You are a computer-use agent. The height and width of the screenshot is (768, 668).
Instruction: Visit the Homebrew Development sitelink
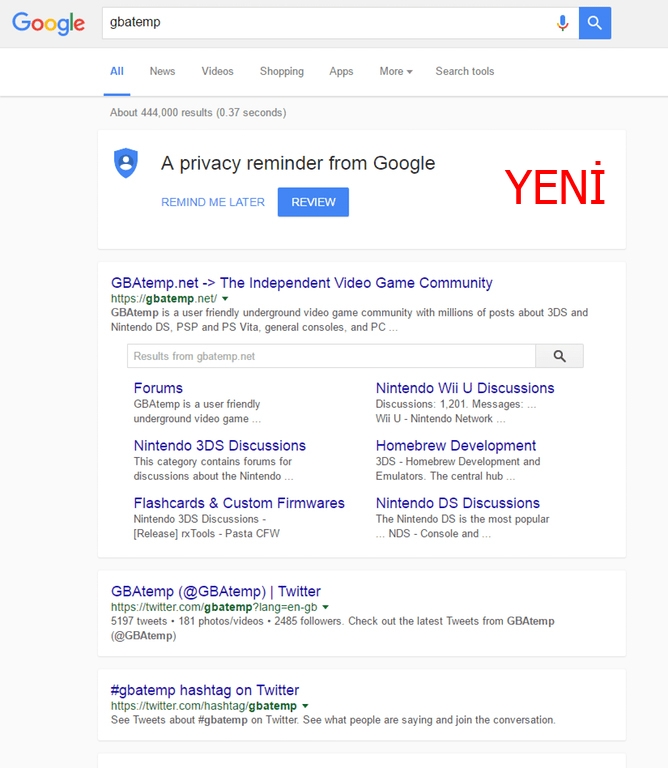coord(456,446)
